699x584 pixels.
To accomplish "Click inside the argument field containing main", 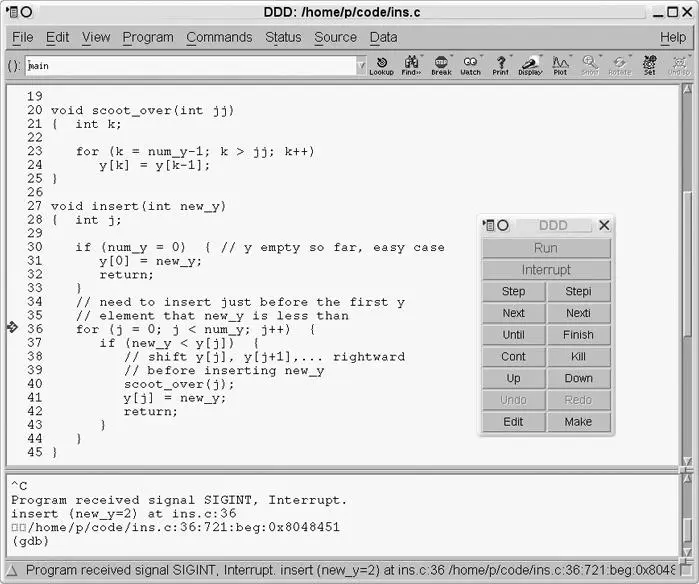I will pyautogui.click(x=190, y=66).
